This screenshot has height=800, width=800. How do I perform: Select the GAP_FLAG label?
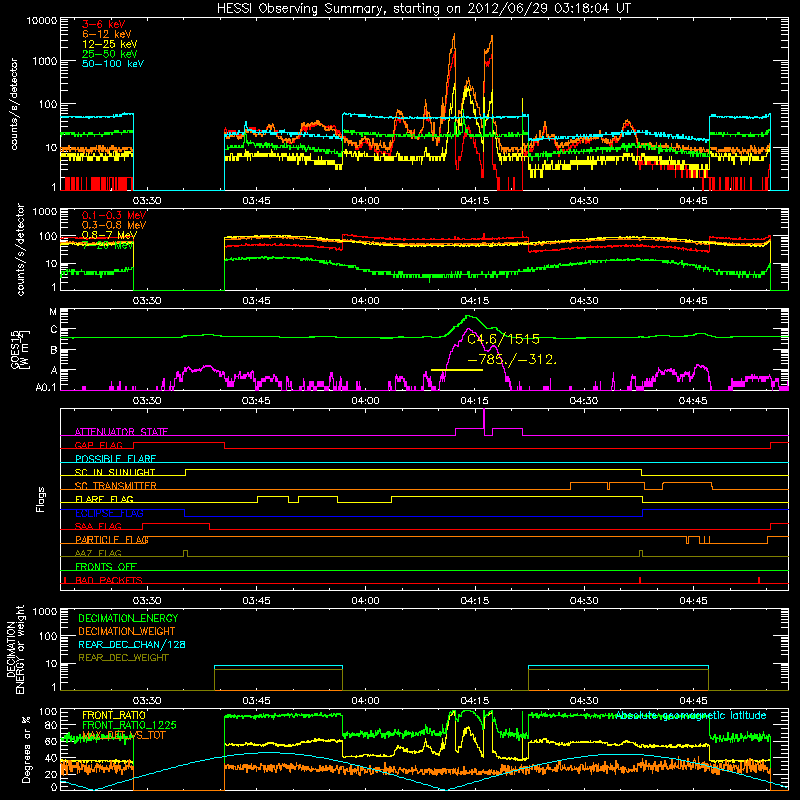98,445
